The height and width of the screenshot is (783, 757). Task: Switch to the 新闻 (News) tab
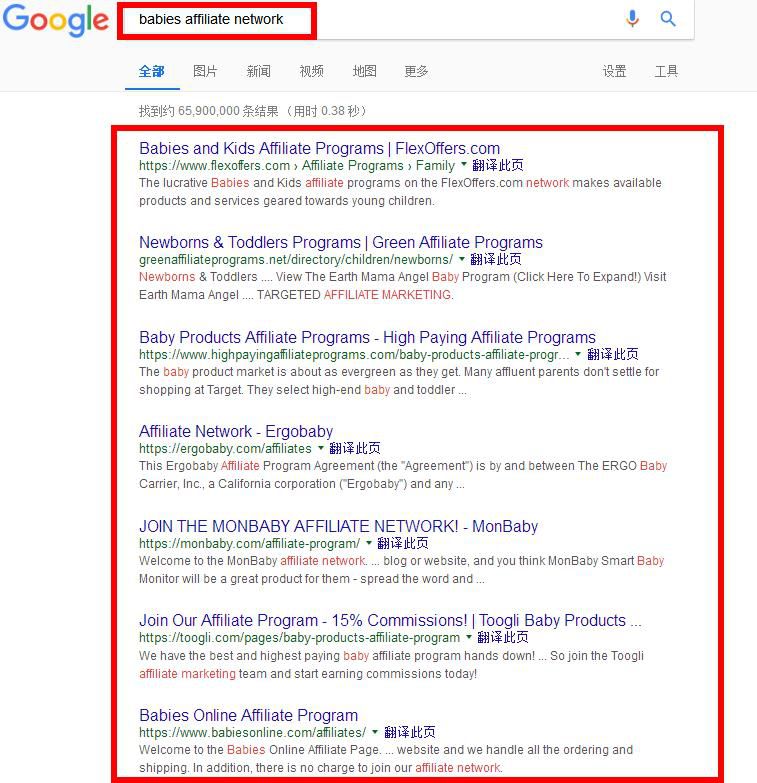tap(258, 71)
